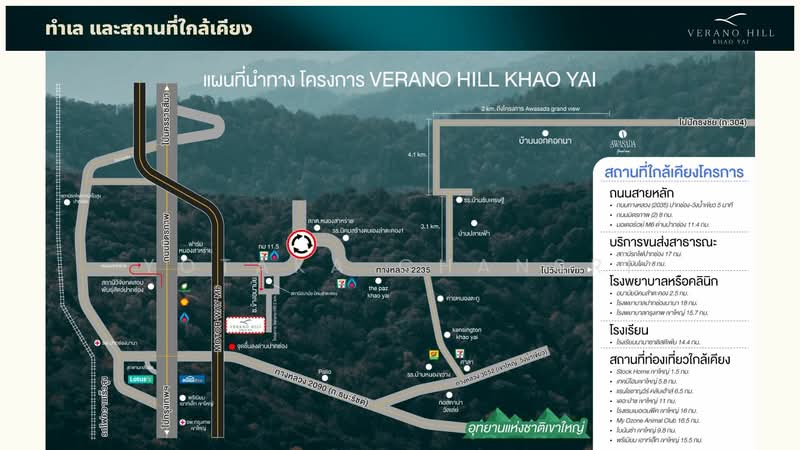The height and width of the screenshot is (450, 800).
Task: Click the green mountain Khao Yai national park graphic
Action: (x=528, y=422)
